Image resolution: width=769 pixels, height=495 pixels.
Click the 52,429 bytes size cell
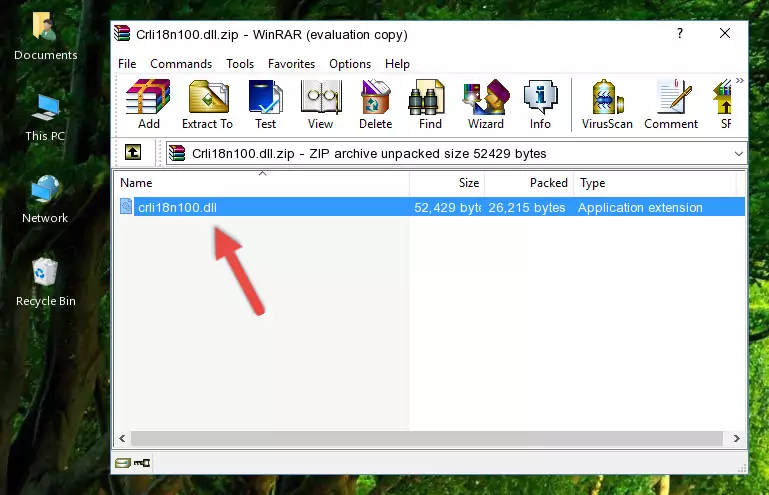pyautogui.click(x=447, y=208)
